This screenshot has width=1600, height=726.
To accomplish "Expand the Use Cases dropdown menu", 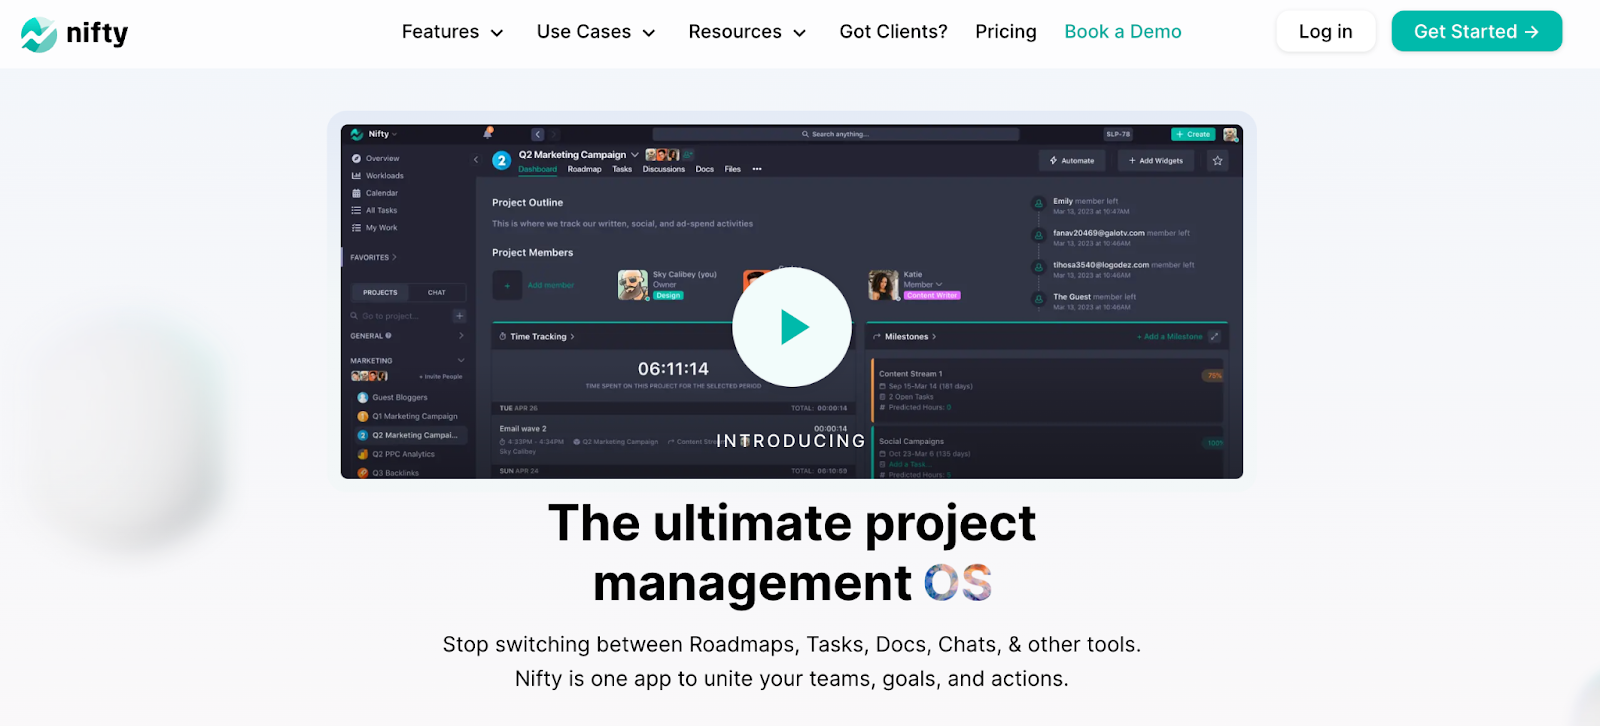I will (x=596, y=32).
